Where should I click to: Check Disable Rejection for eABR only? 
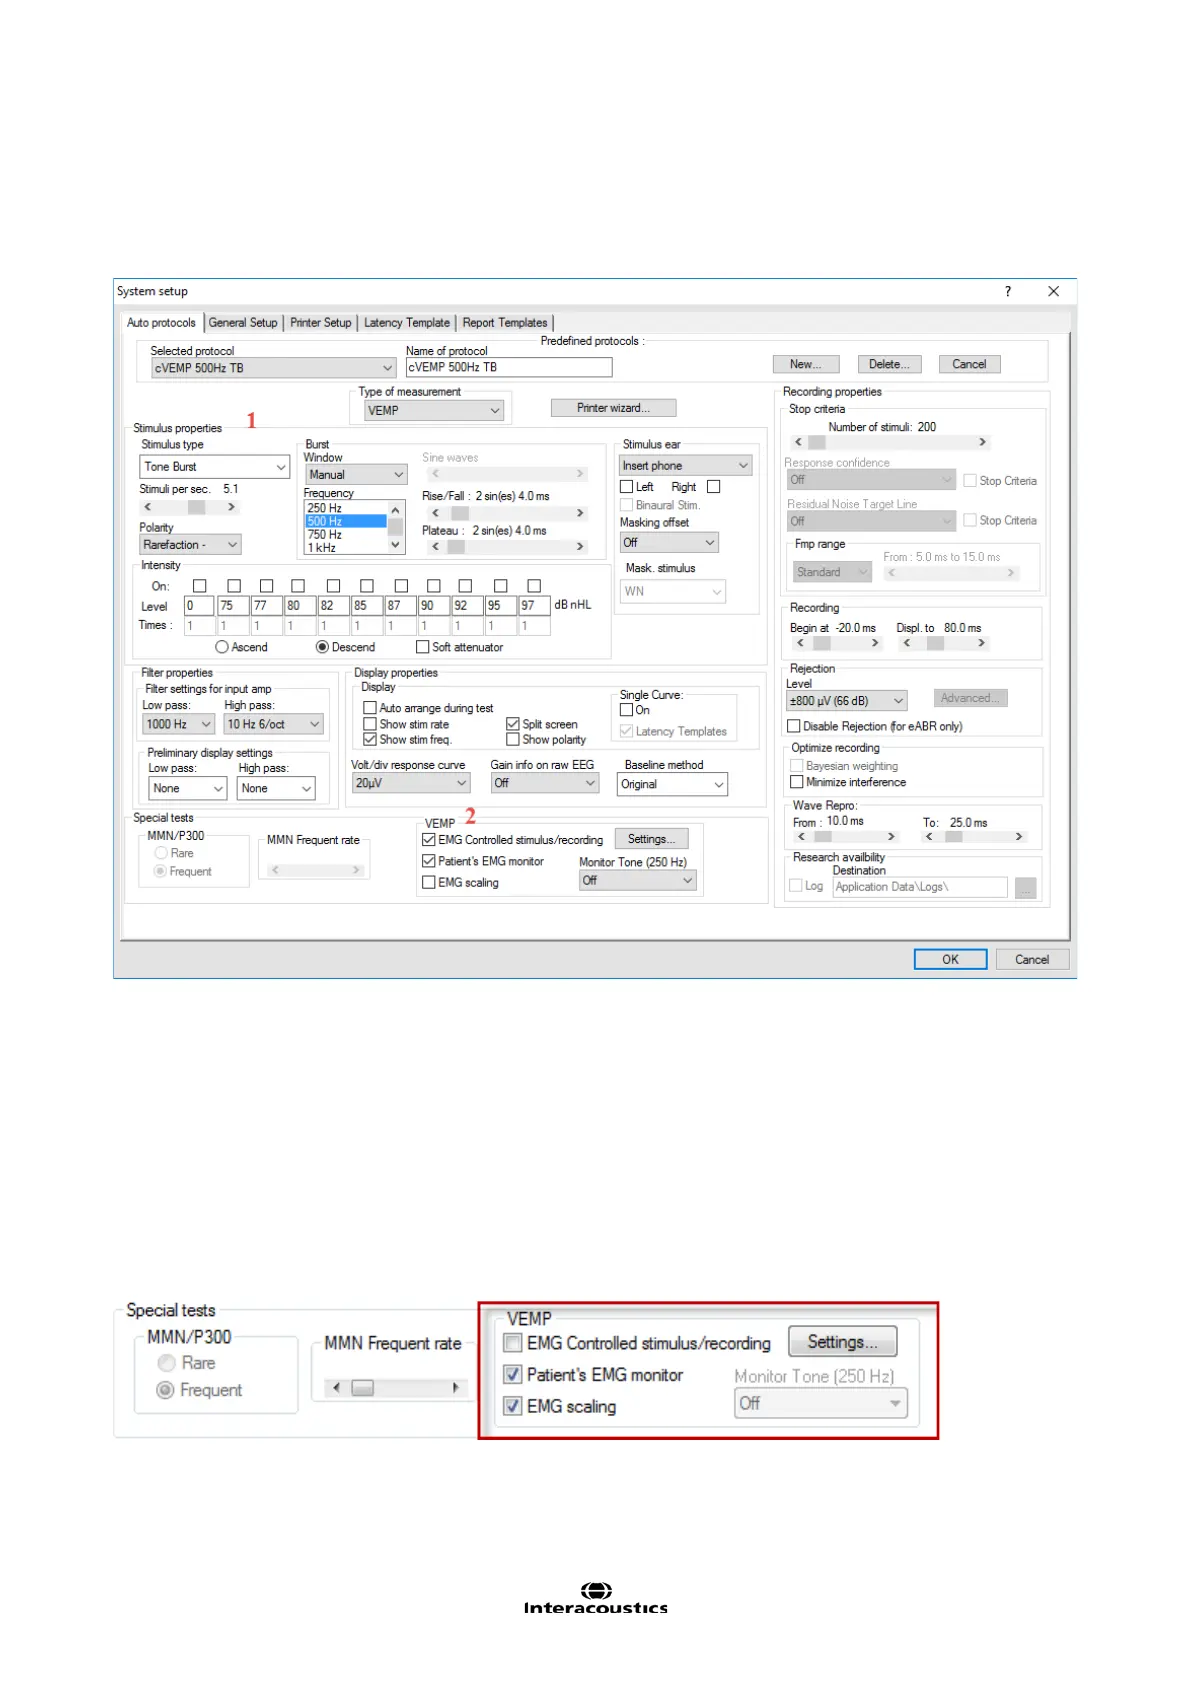794,727
